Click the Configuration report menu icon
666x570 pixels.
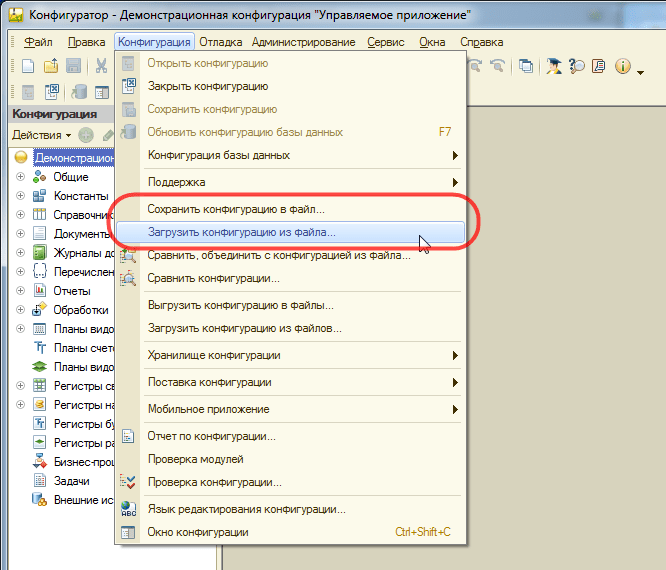128,436
